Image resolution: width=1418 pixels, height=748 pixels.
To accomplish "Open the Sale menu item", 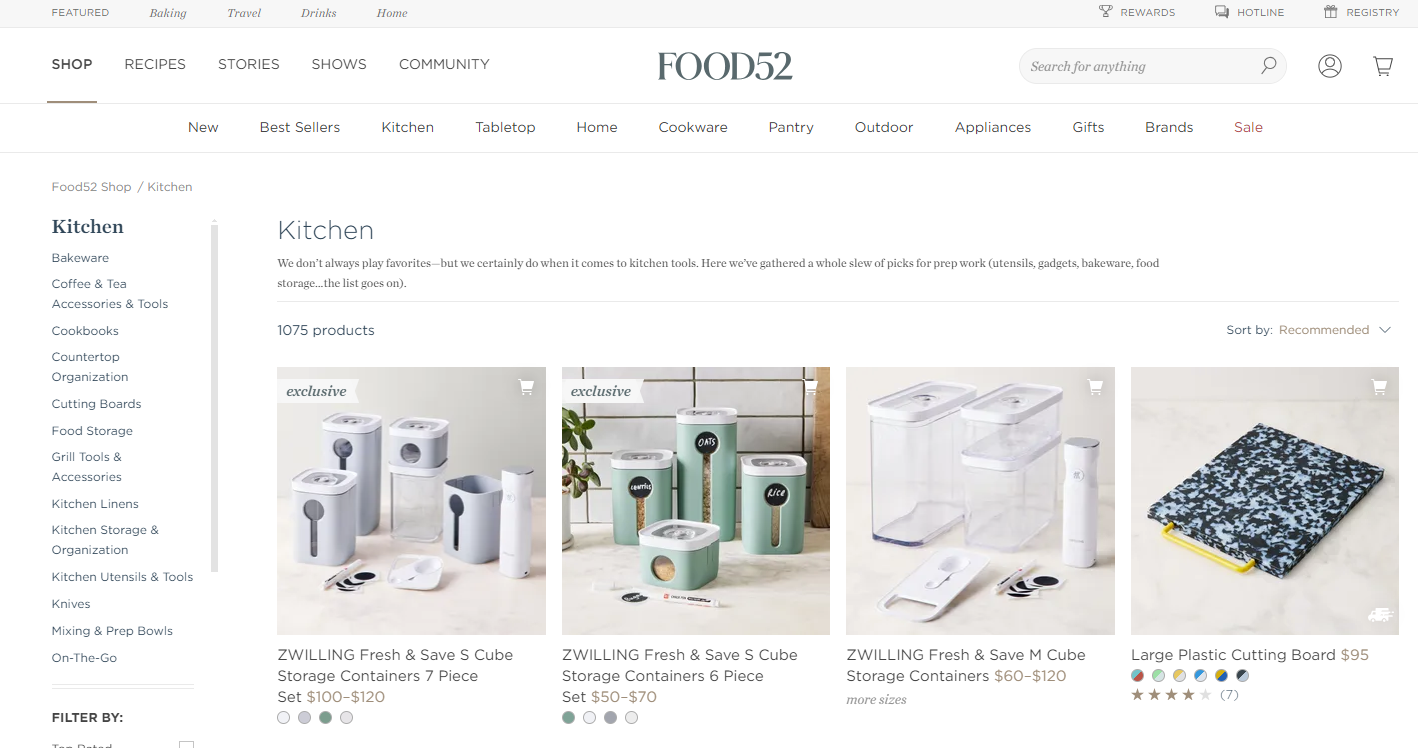I will click(x=1248, y=127).
